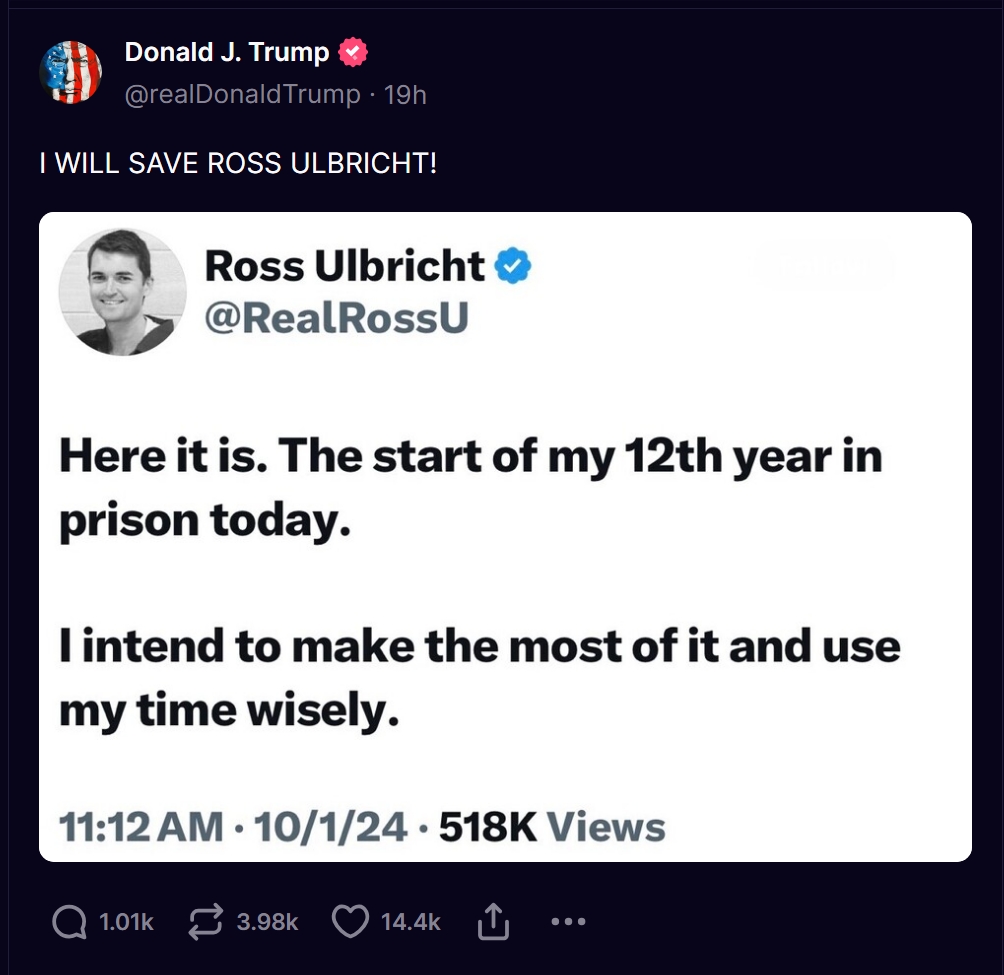Click the share upload icon
Screen dimensions: 1004x975
click(493, 923)
